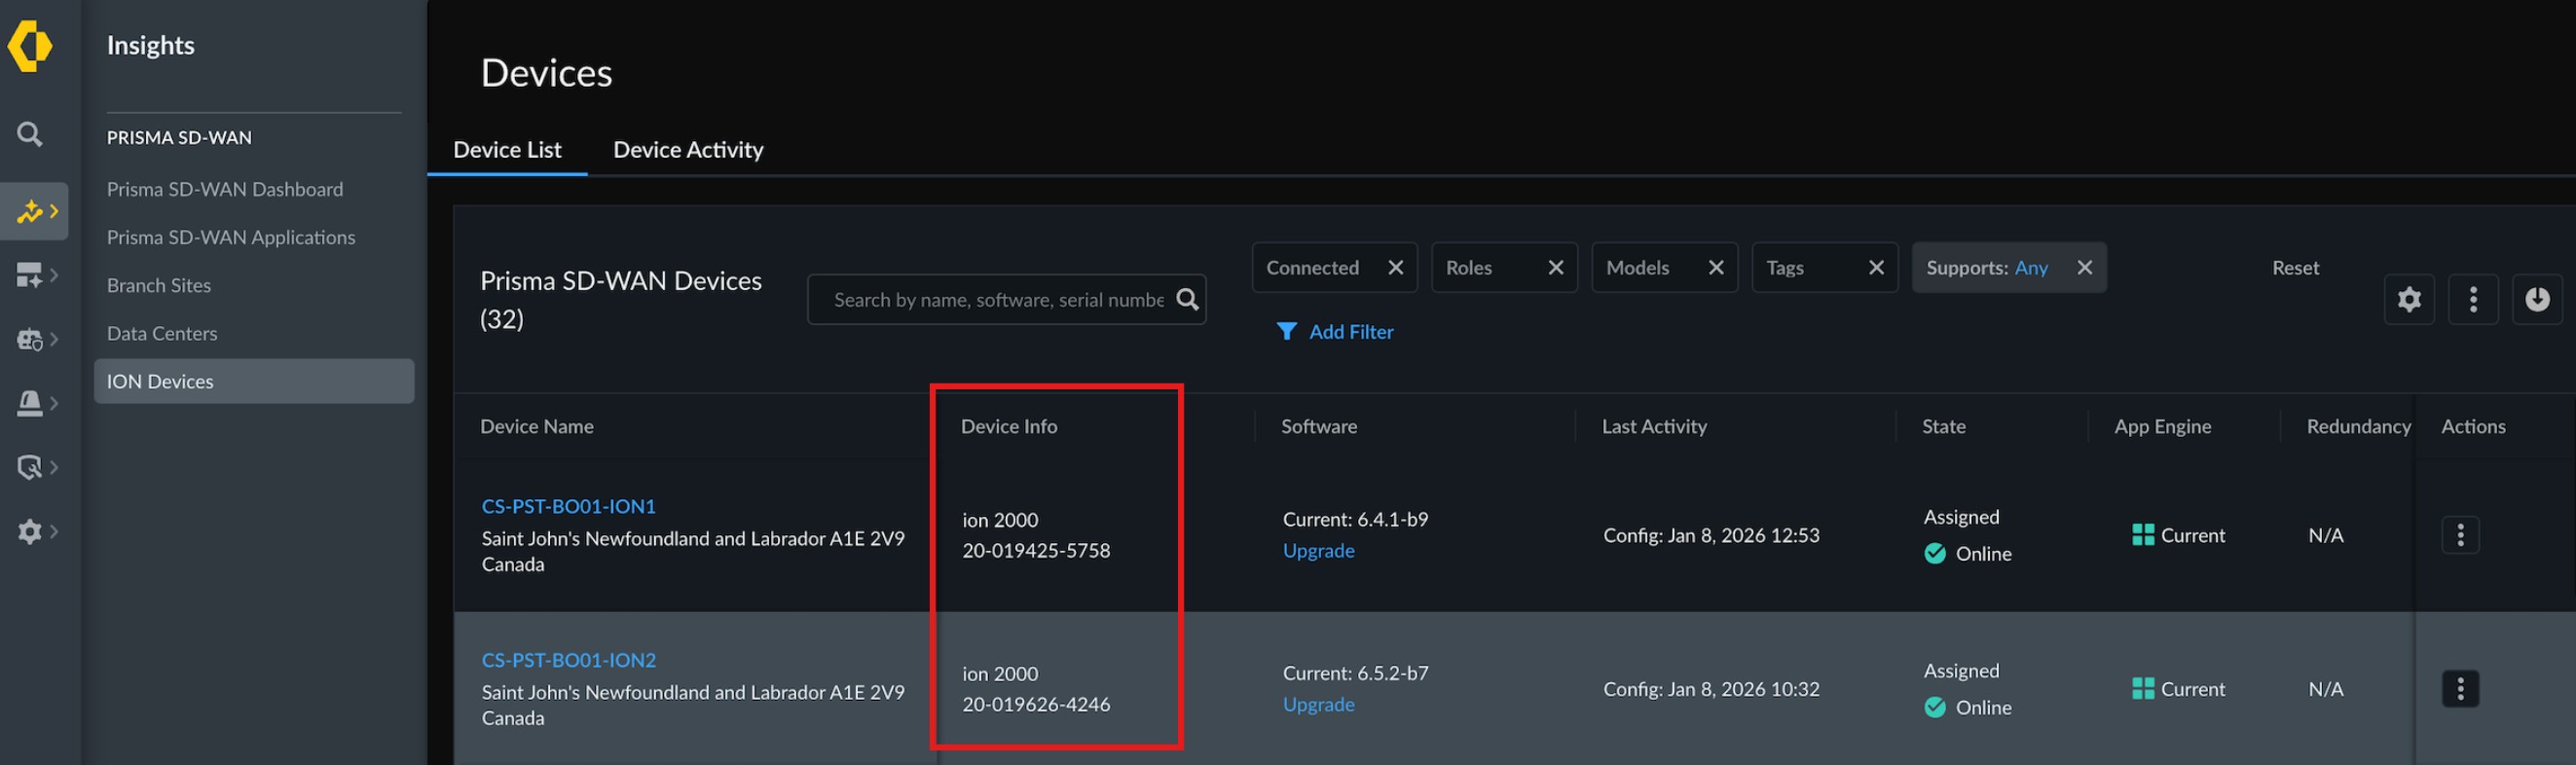This screenshot has width=2576, height=765.
Task: Open the Connected filter dropdown
Action: point(1334,267)
